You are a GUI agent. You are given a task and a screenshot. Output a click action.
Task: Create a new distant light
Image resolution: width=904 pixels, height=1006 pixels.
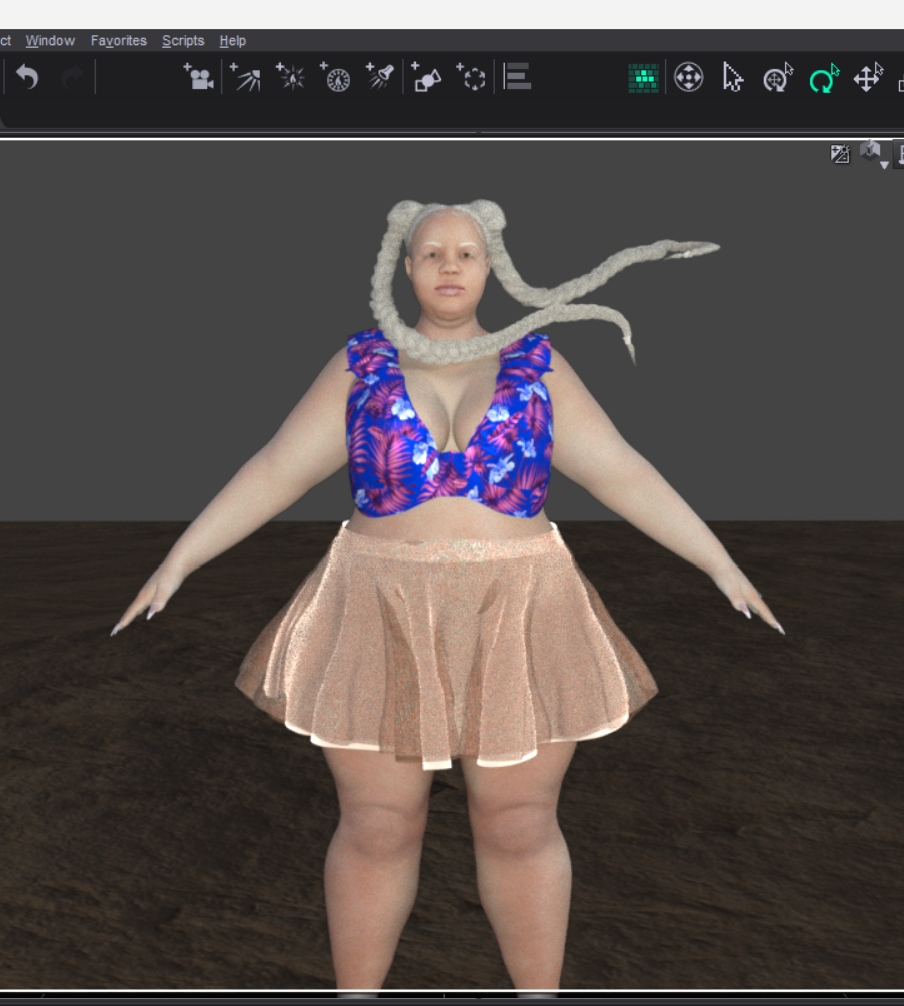[x=245, y=77]
